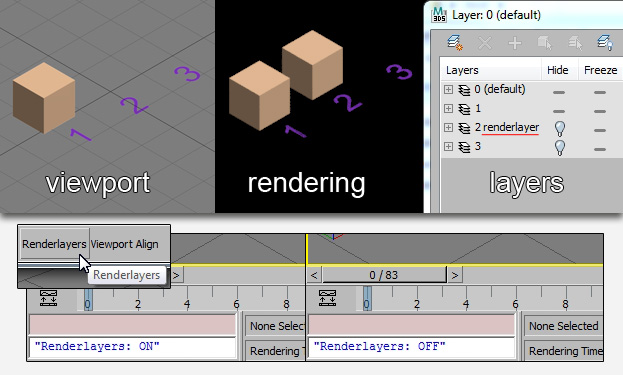Toggle hide bulb for layer 3
The width and height of the screenshot is (623, 375).
pos(559,147)
